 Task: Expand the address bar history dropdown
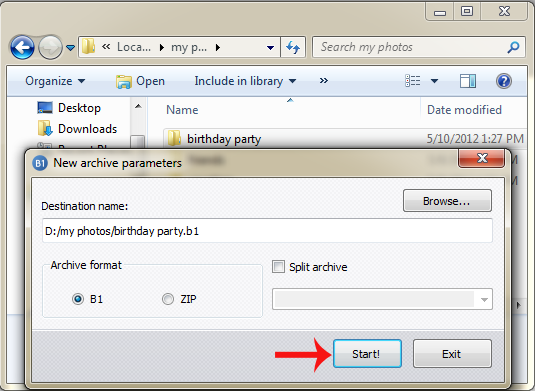tap(270, 47)
